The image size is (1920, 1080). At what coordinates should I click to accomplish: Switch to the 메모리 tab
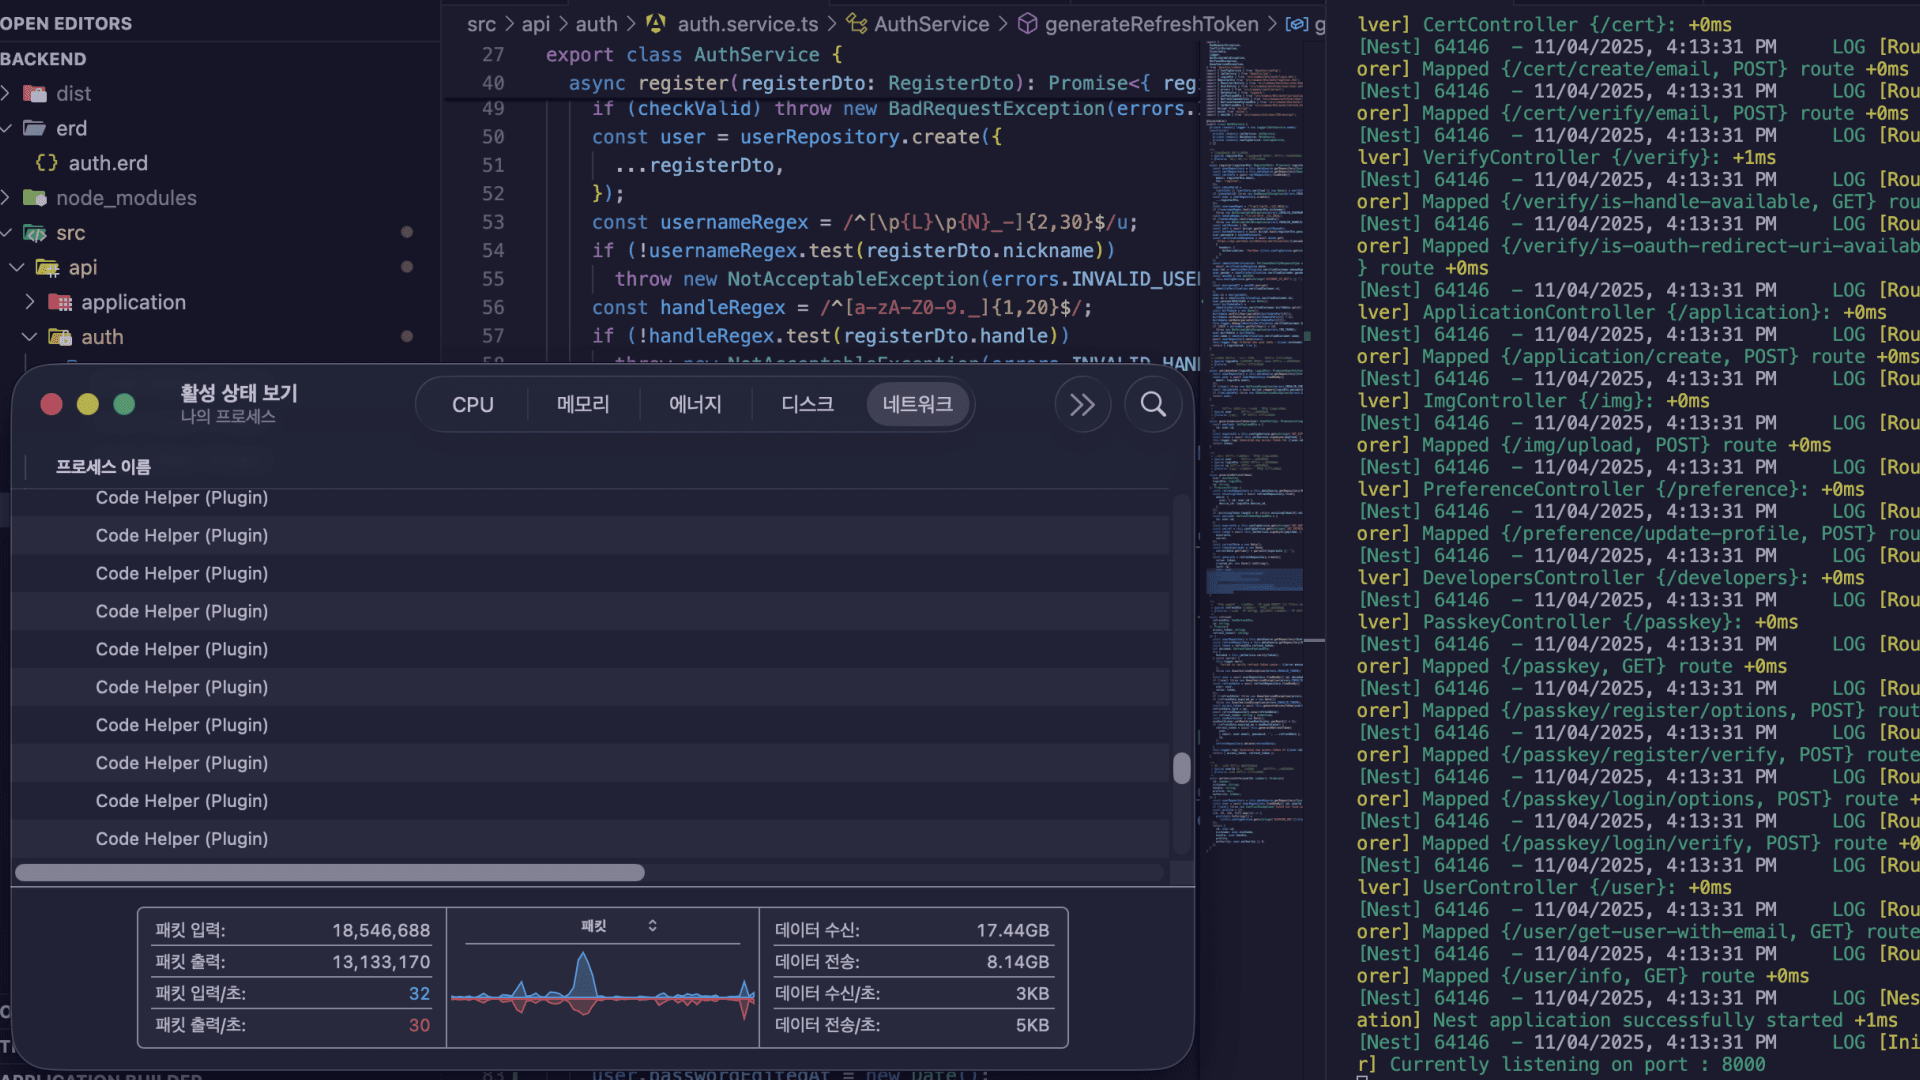pyautogui.click(x=583, y=404)
